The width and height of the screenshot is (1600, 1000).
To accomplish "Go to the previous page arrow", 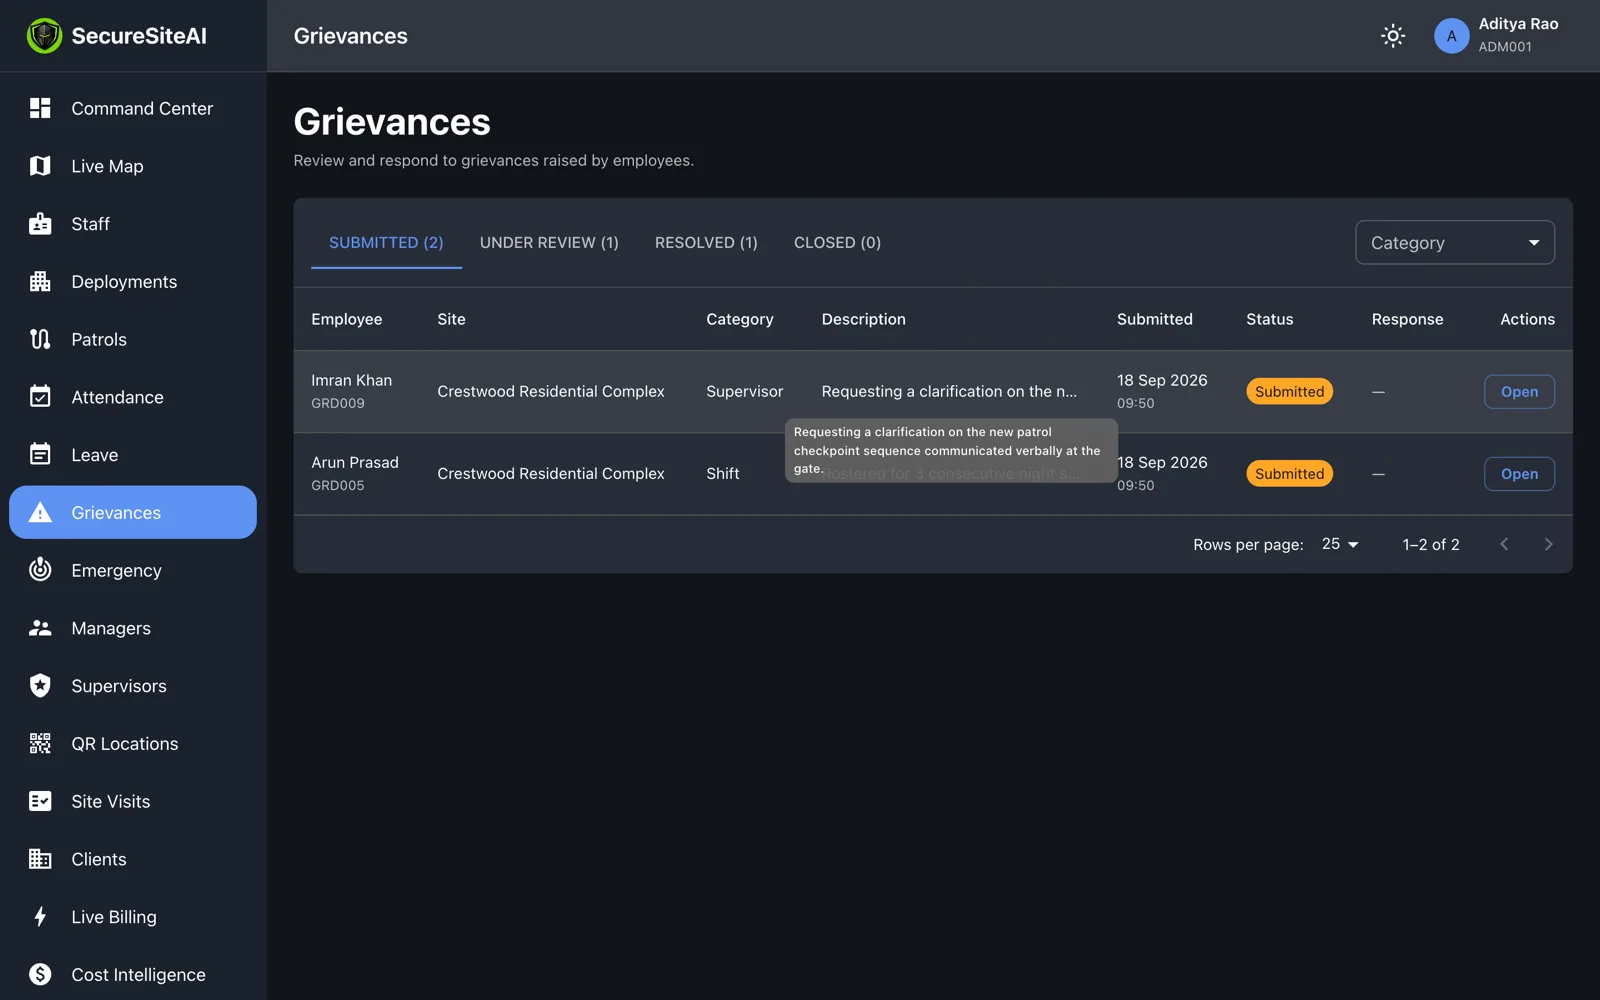I will pos(1504,544).
